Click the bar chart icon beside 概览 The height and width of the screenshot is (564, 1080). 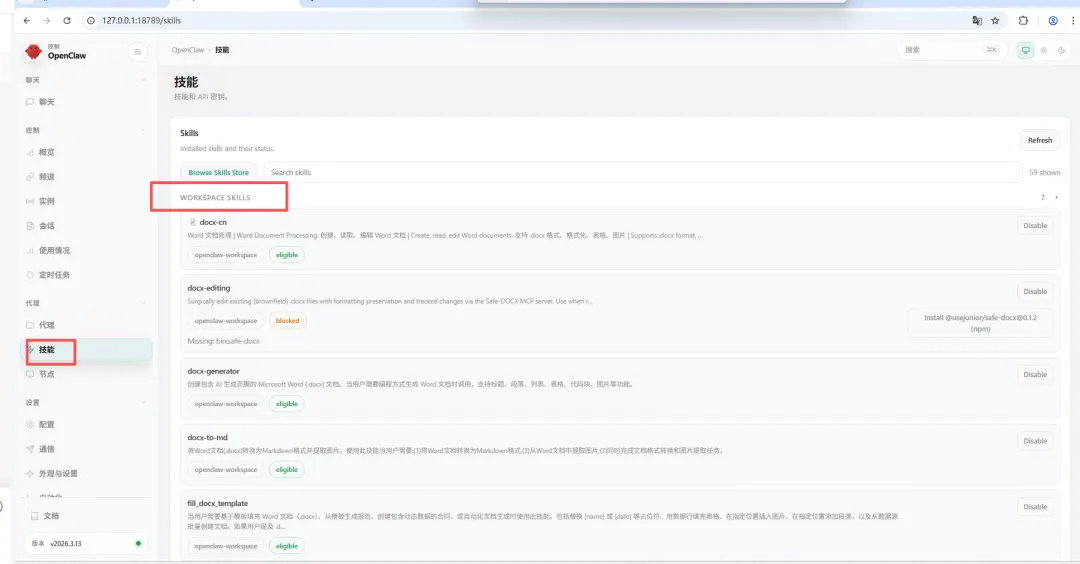[x=30, y=152]
